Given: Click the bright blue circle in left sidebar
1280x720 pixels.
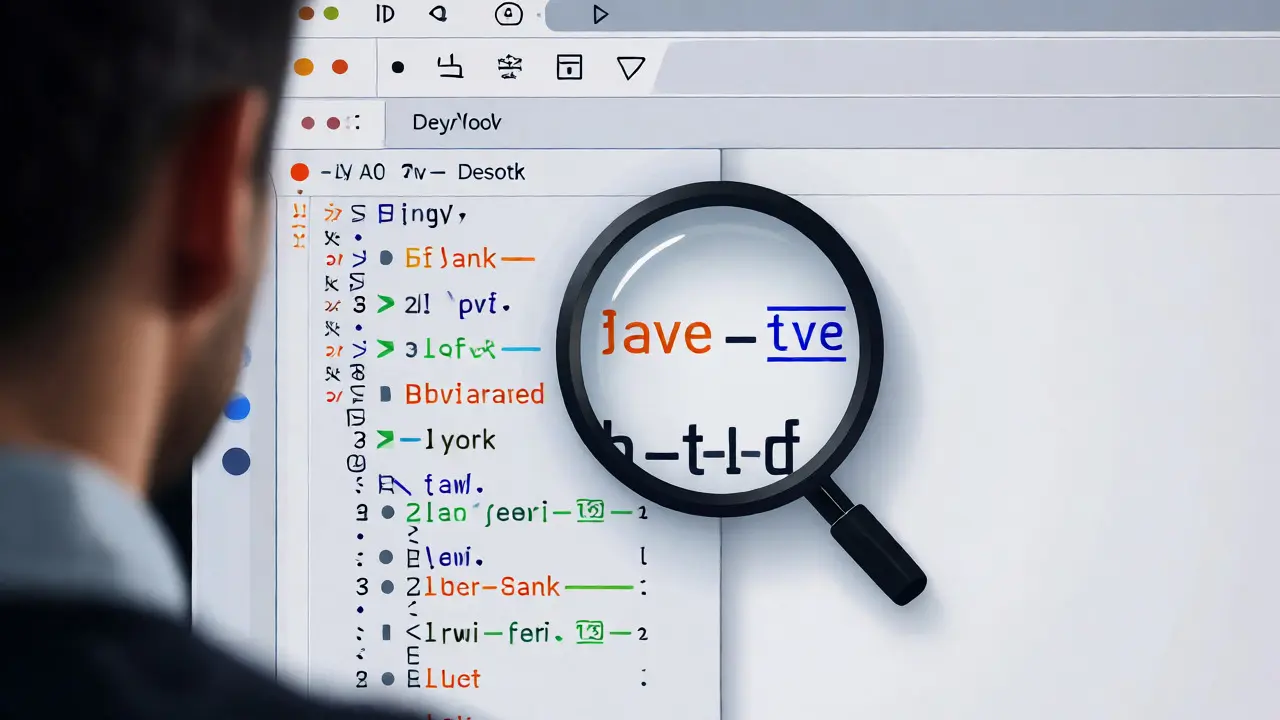Looking at the screenshot, I should pyautogui.click(x=237, y=408).
